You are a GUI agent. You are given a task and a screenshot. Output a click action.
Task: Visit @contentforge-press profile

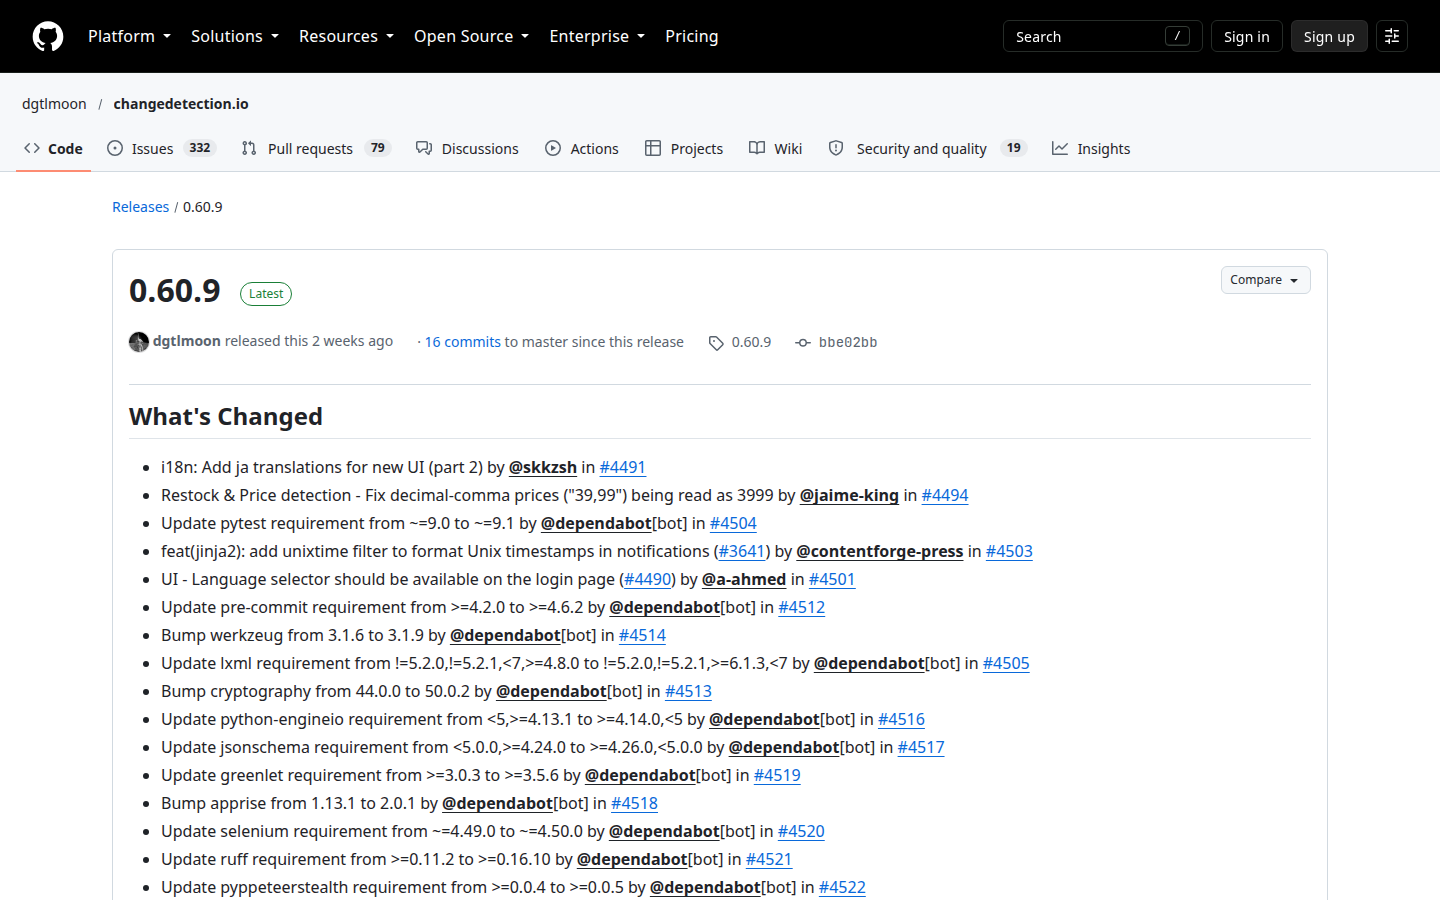coord(880,551)
